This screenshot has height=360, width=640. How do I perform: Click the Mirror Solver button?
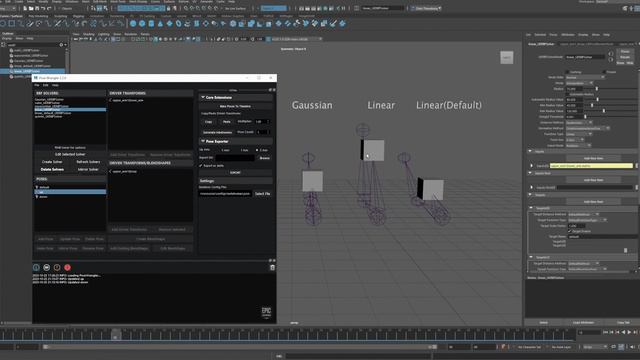click(x=88, y=169)
